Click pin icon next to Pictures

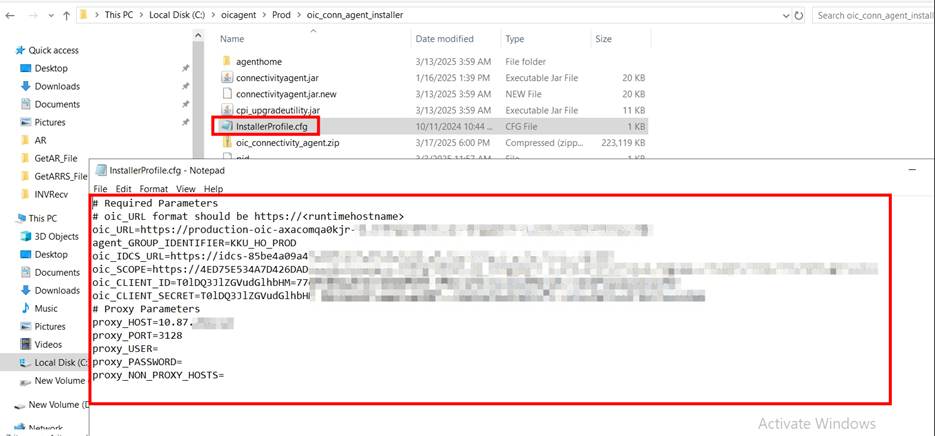coord(185,122)
